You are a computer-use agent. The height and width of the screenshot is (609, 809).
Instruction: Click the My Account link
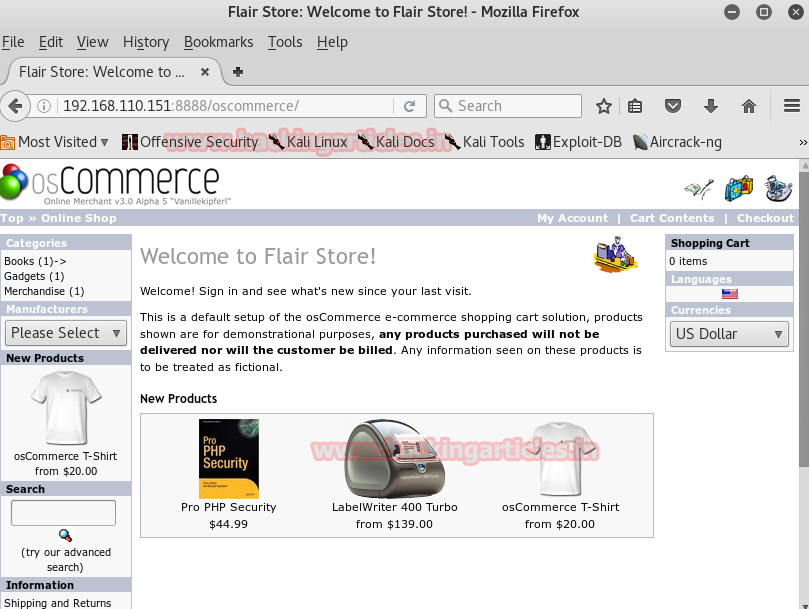(572, 218)
